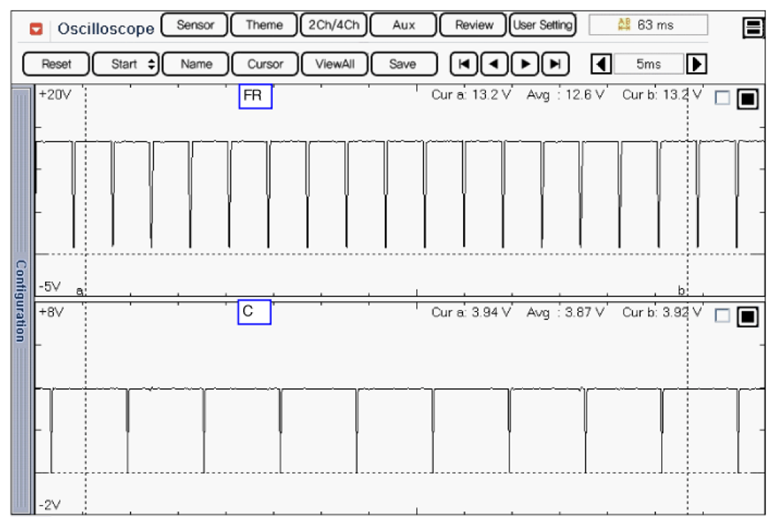Click the FR 'Cur a: 13.2 V' readout

[471, 95]
